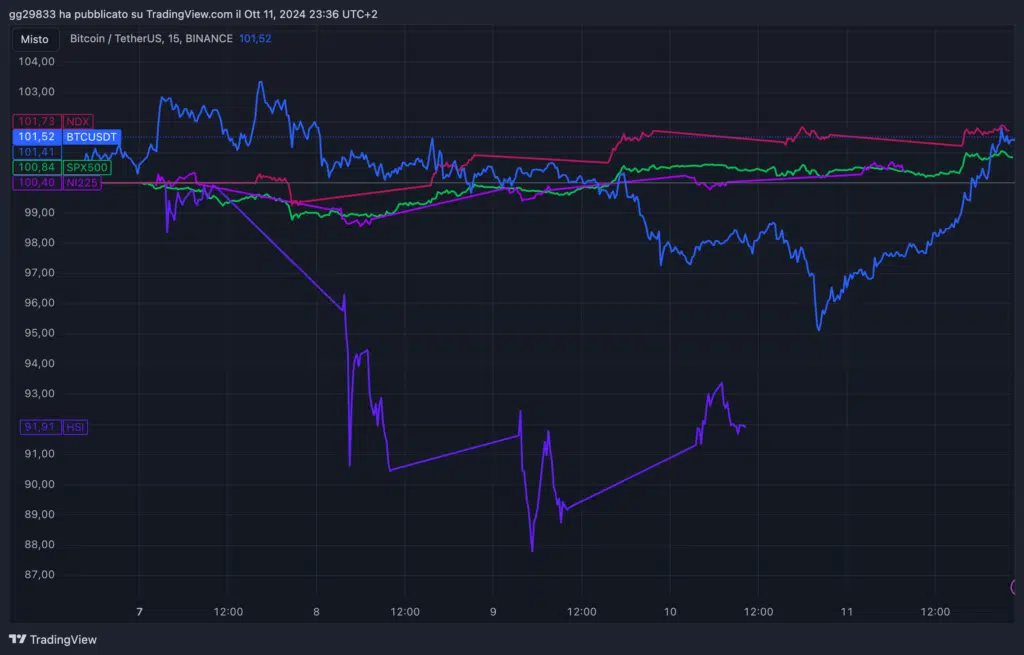
Task: Click the day 11 time axis marker
Action: (846, 611)
